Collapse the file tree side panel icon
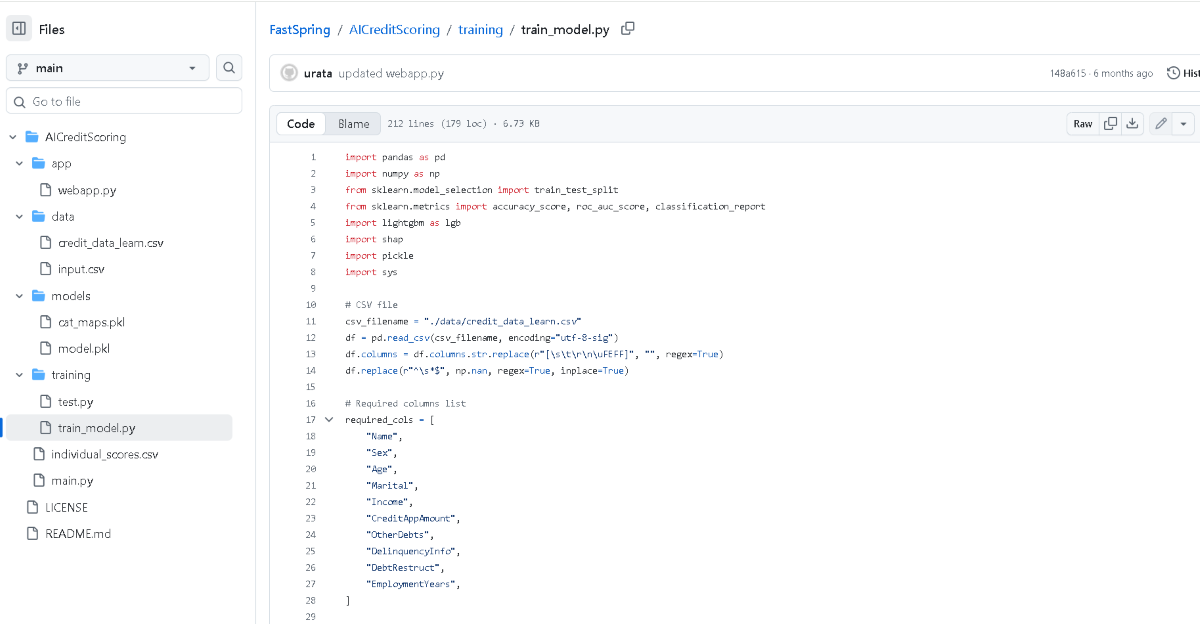This screenshot has width=1200, height=624. (19, 29)
